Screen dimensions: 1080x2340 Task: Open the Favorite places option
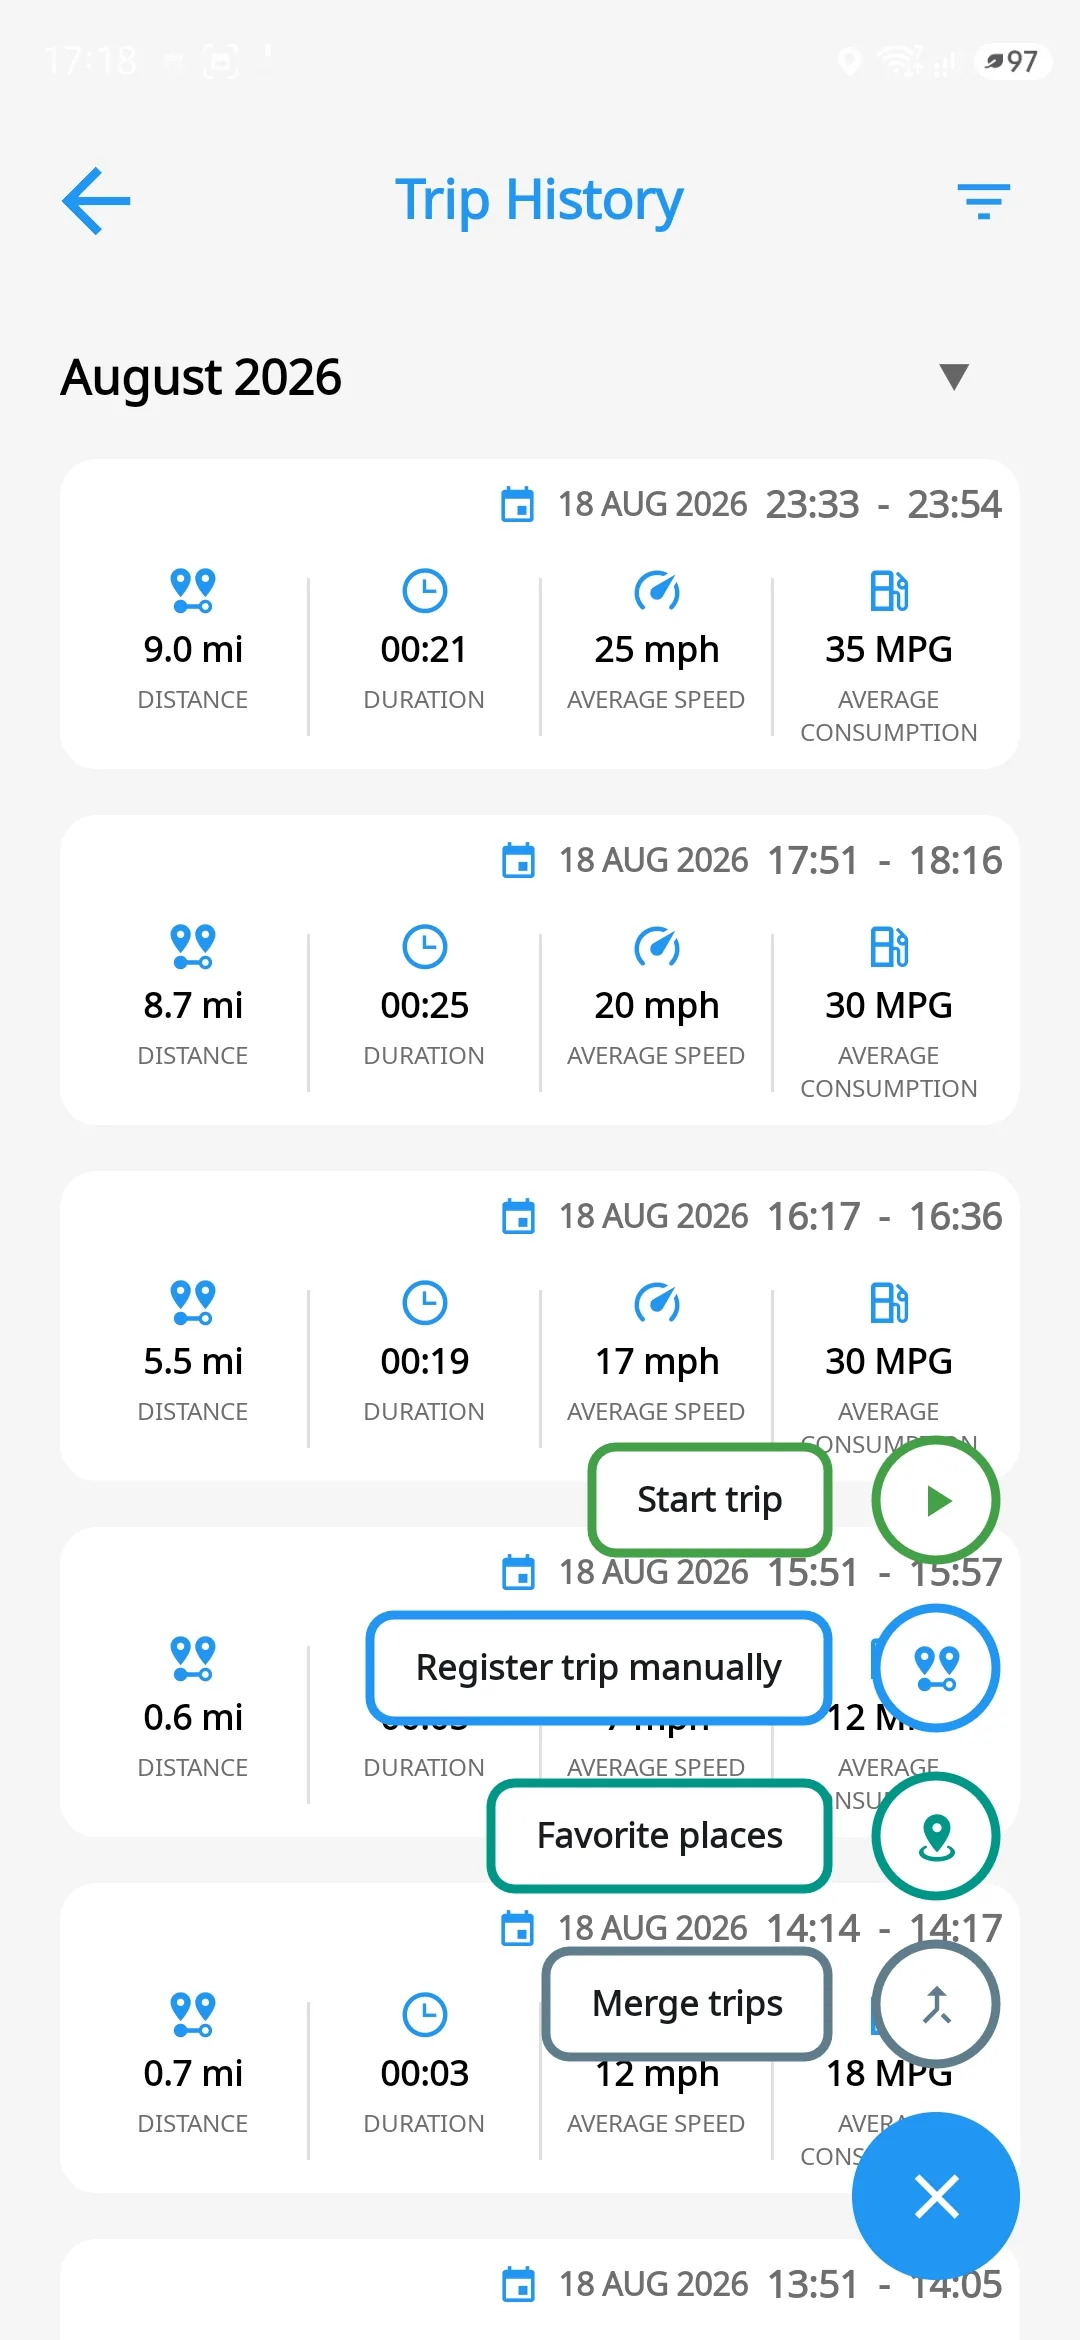tap(660, 1836)
